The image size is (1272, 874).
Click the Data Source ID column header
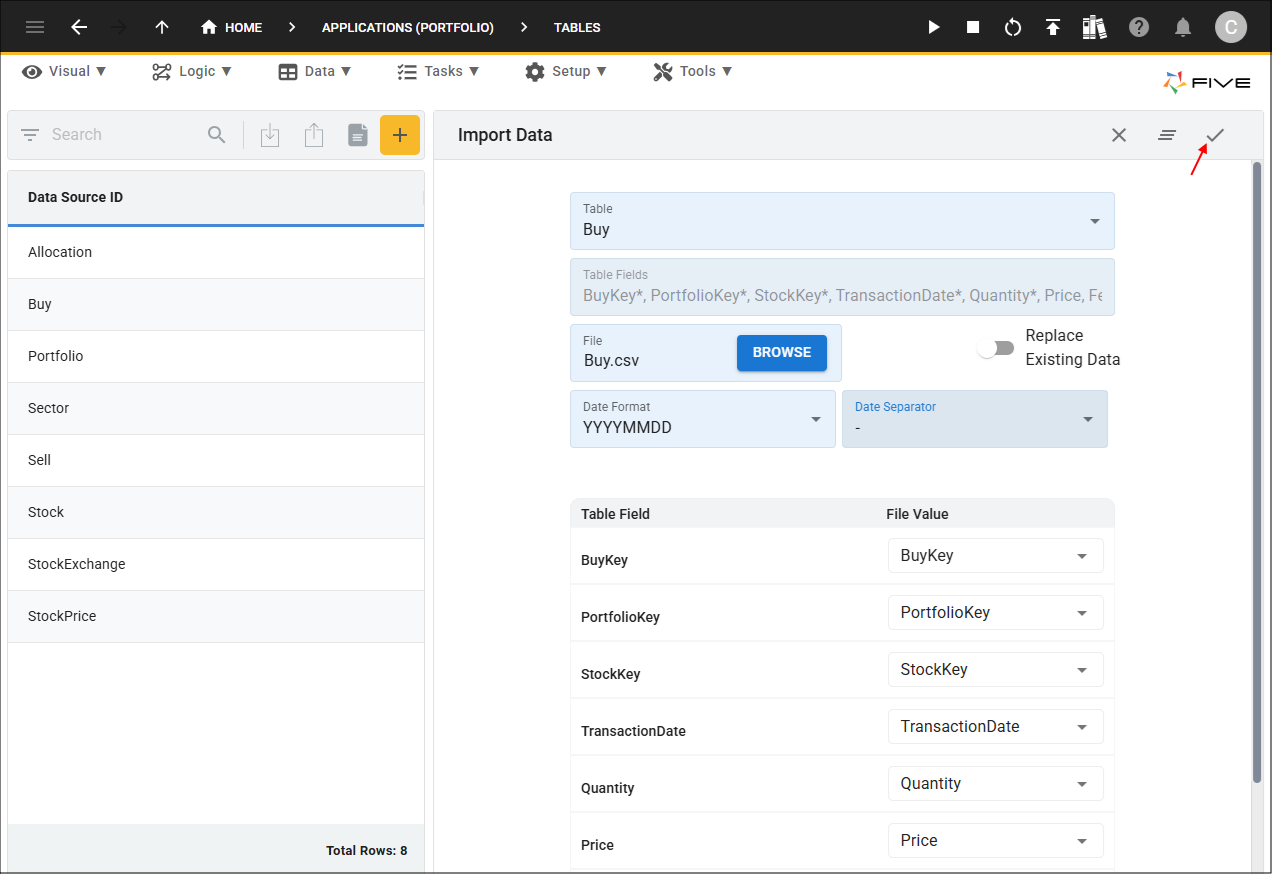click(216, 197)
